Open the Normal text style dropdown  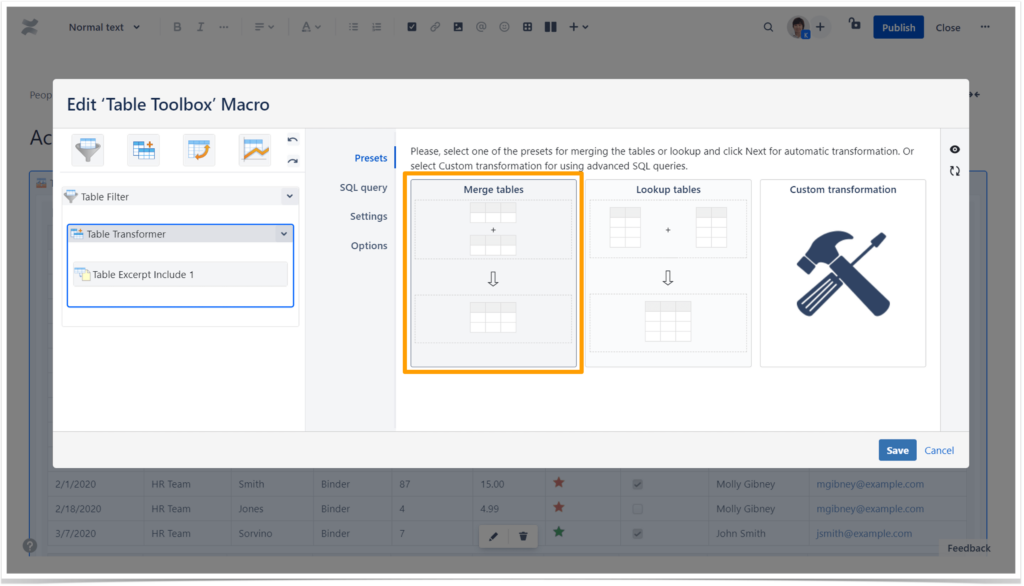103,27
